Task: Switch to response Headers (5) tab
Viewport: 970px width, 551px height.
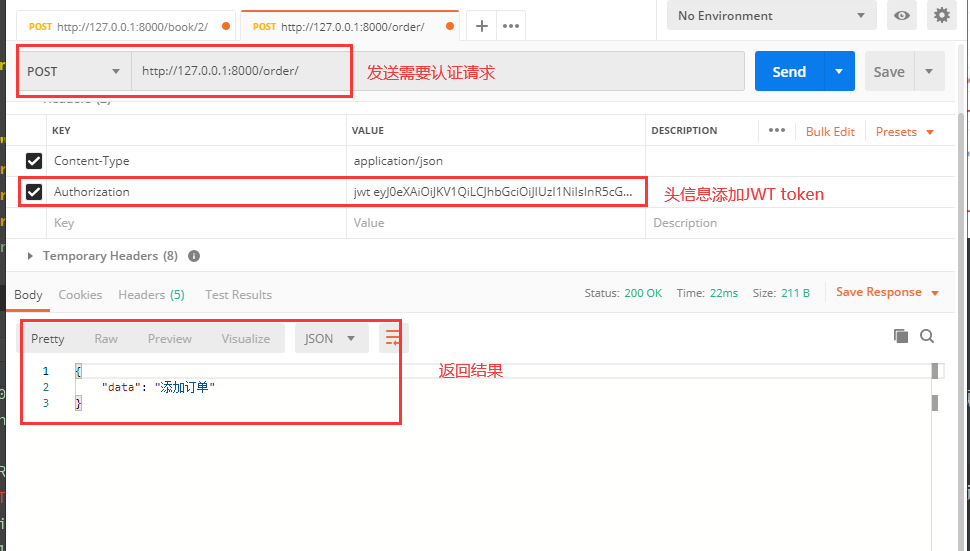Action: (152, 295)
